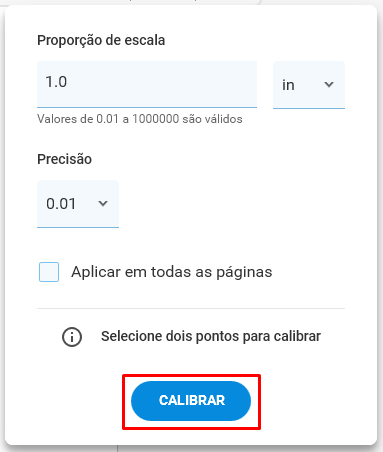This screenshot has height=452, width=383.
Task: Click the chevron arrow beside 0.01
Action: pyautogui.click(x=103, y=203)
